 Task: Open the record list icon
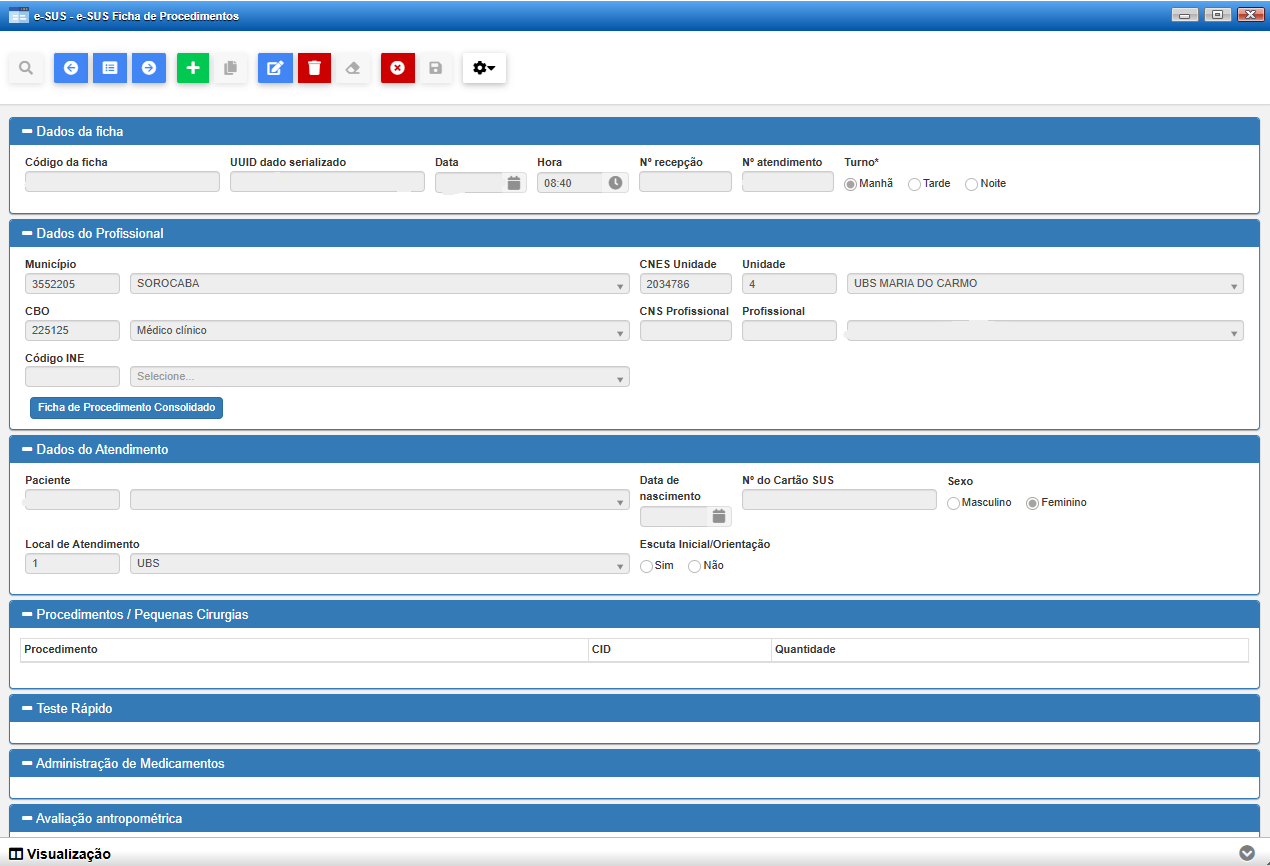coord(110,68)
